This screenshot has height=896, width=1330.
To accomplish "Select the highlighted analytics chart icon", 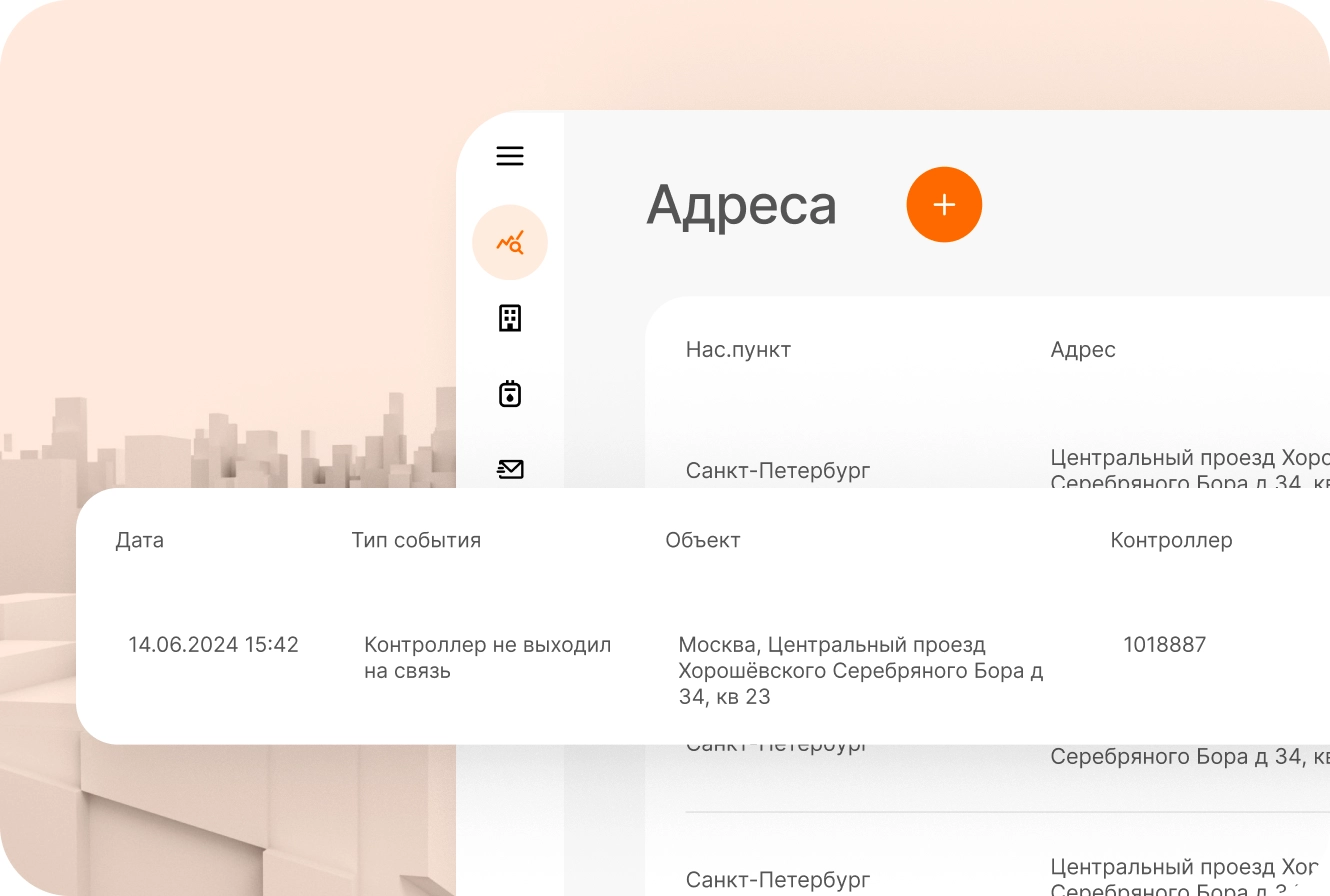I will click(x=510, y=242).
